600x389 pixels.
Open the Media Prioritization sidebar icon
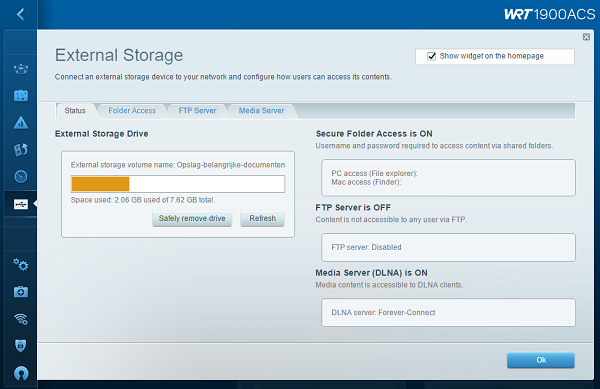(21, 150)
